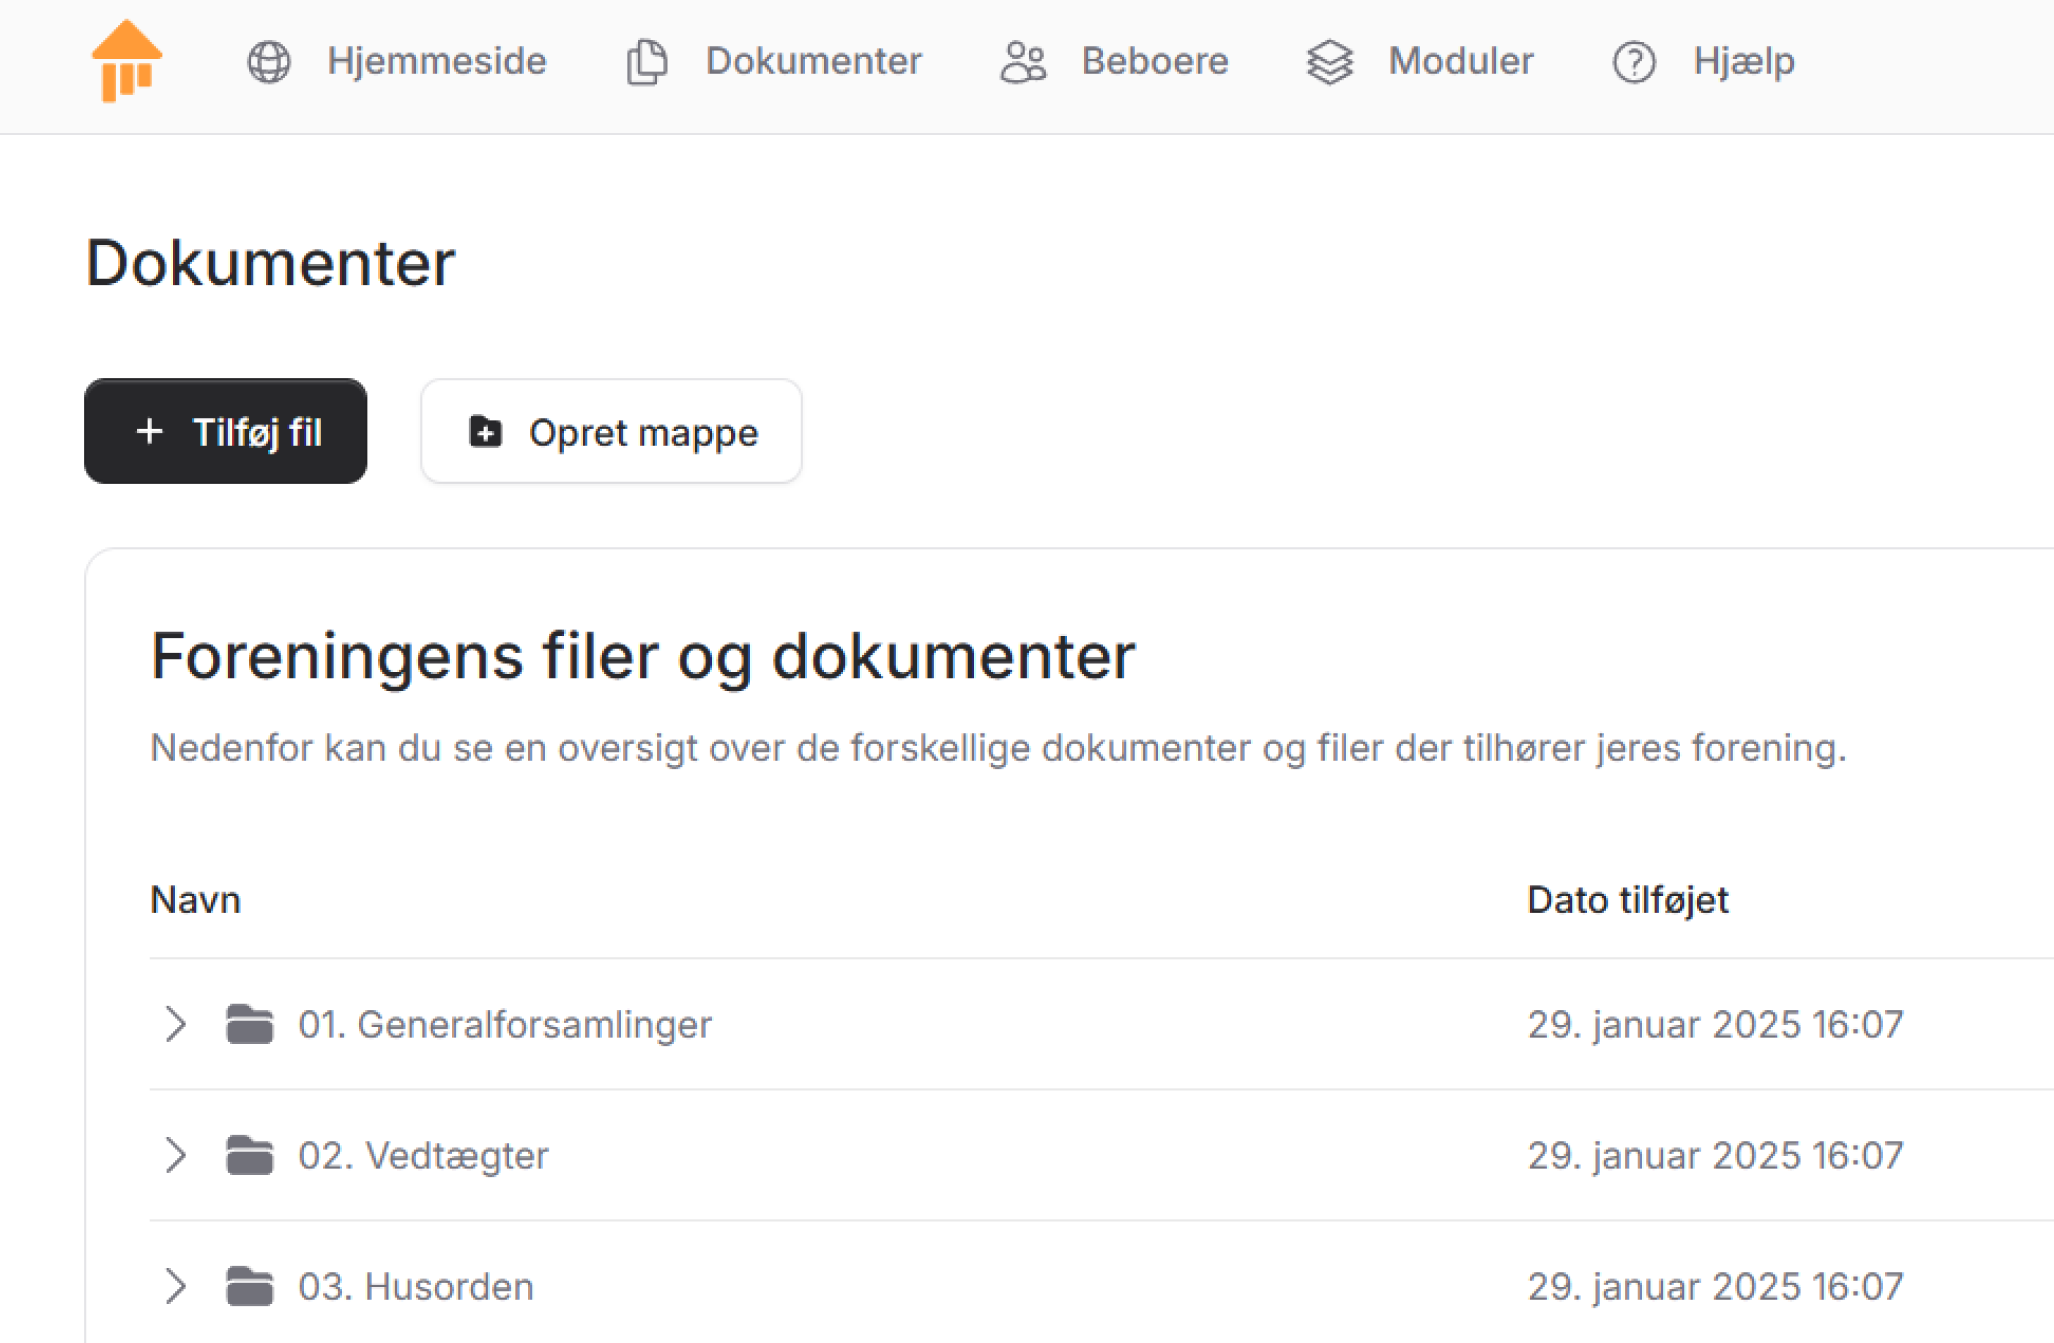
Task: Click the date of 02. Vedtægter
Action: point(1715,1155)
